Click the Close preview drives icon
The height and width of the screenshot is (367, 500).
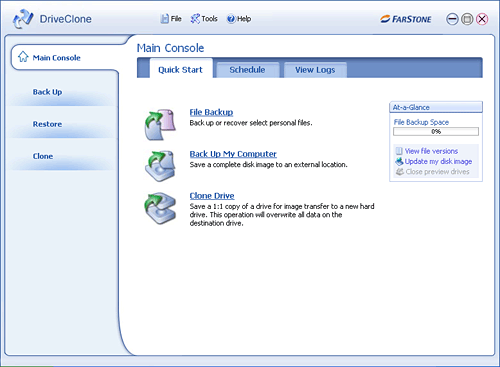pyautogui.click(x=399, y=172)
